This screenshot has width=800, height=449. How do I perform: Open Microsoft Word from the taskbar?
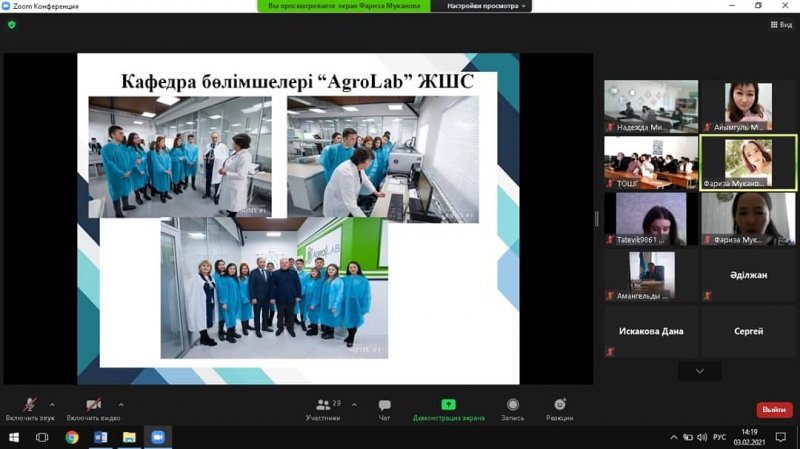[100, 438]
